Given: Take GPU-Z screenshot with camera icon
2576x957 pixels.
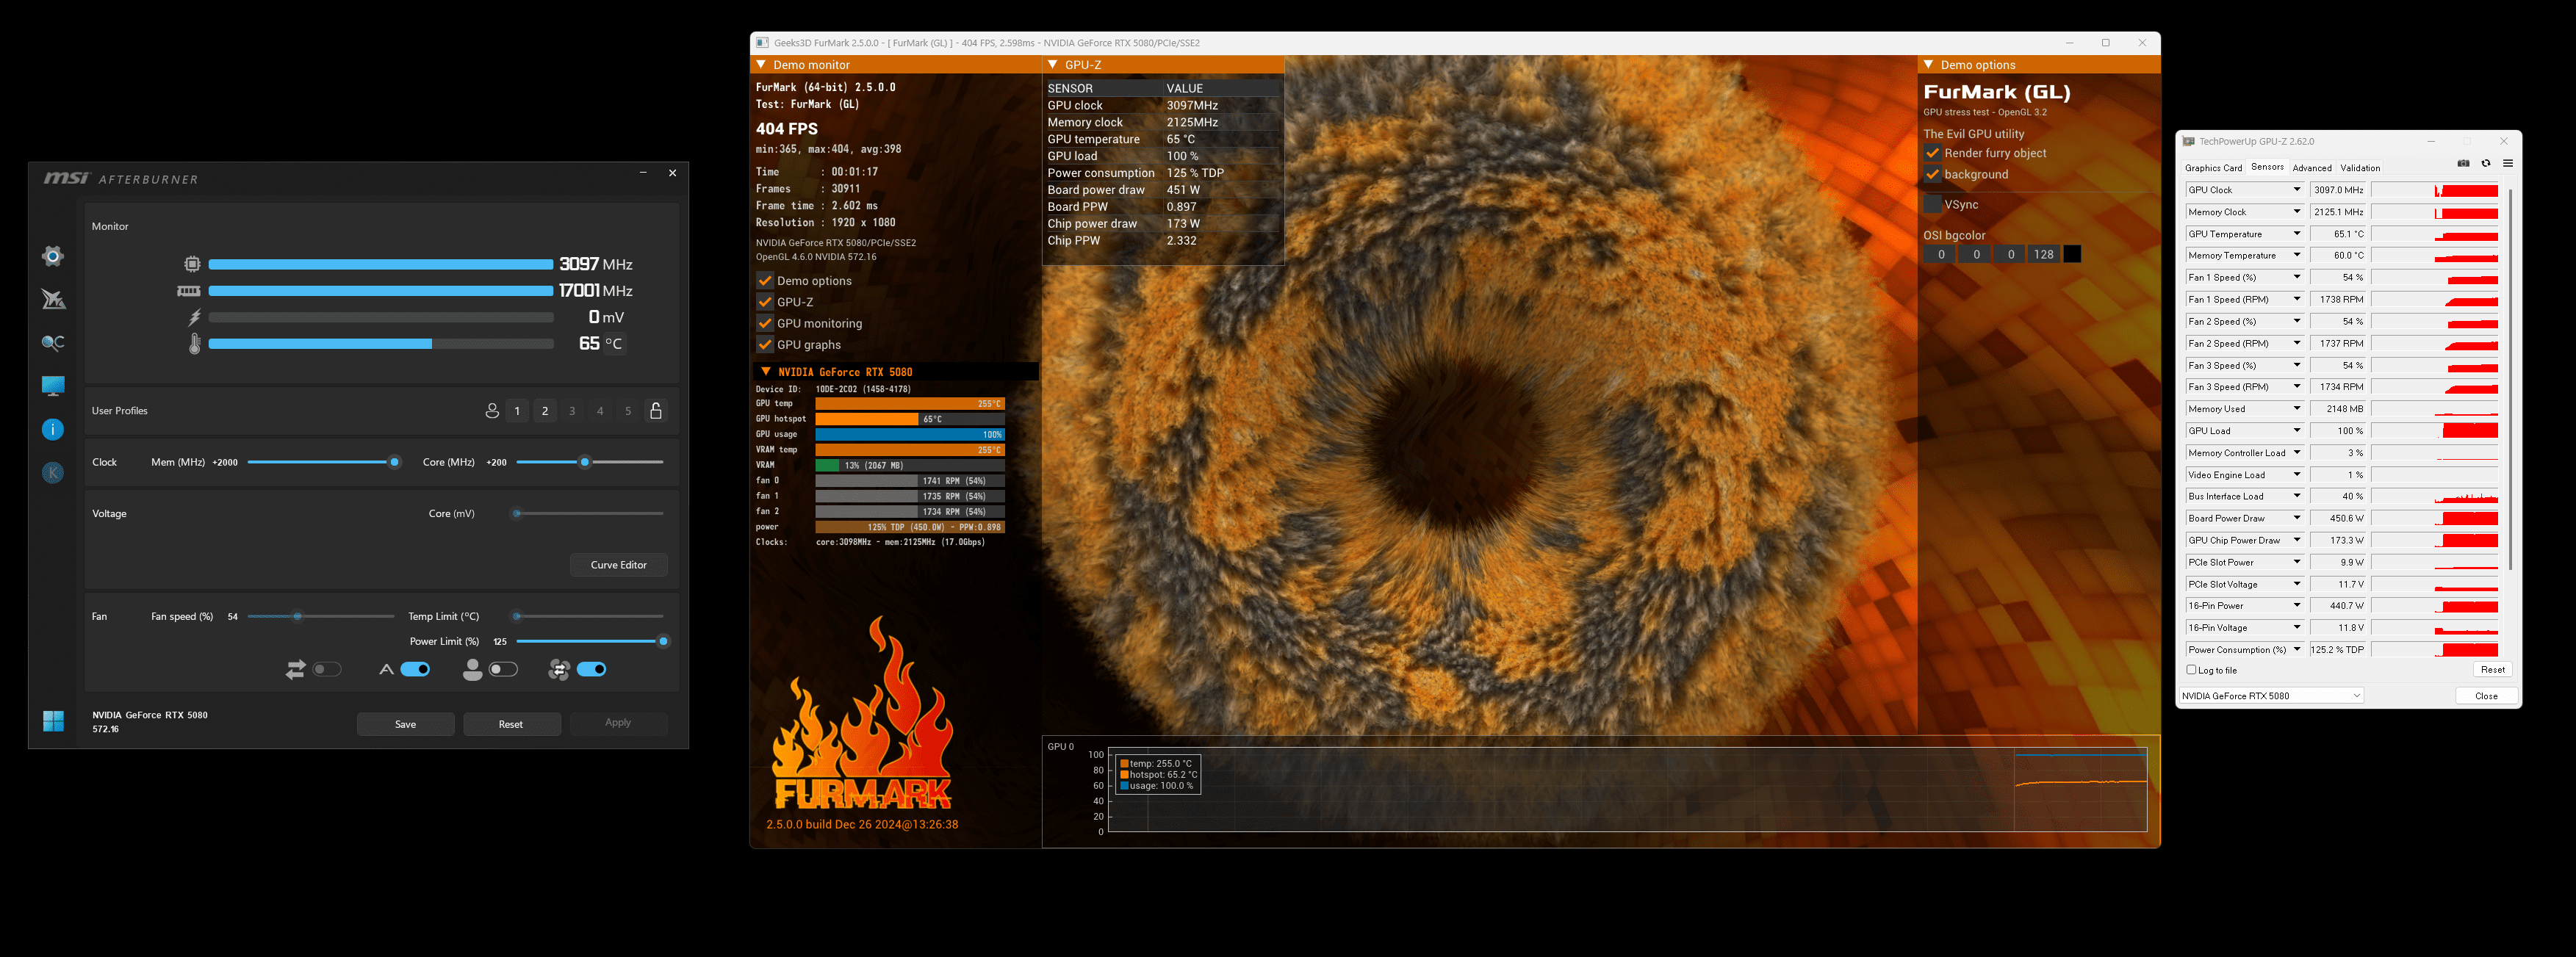Looking at the screenshot, I should click(2463, 164).
